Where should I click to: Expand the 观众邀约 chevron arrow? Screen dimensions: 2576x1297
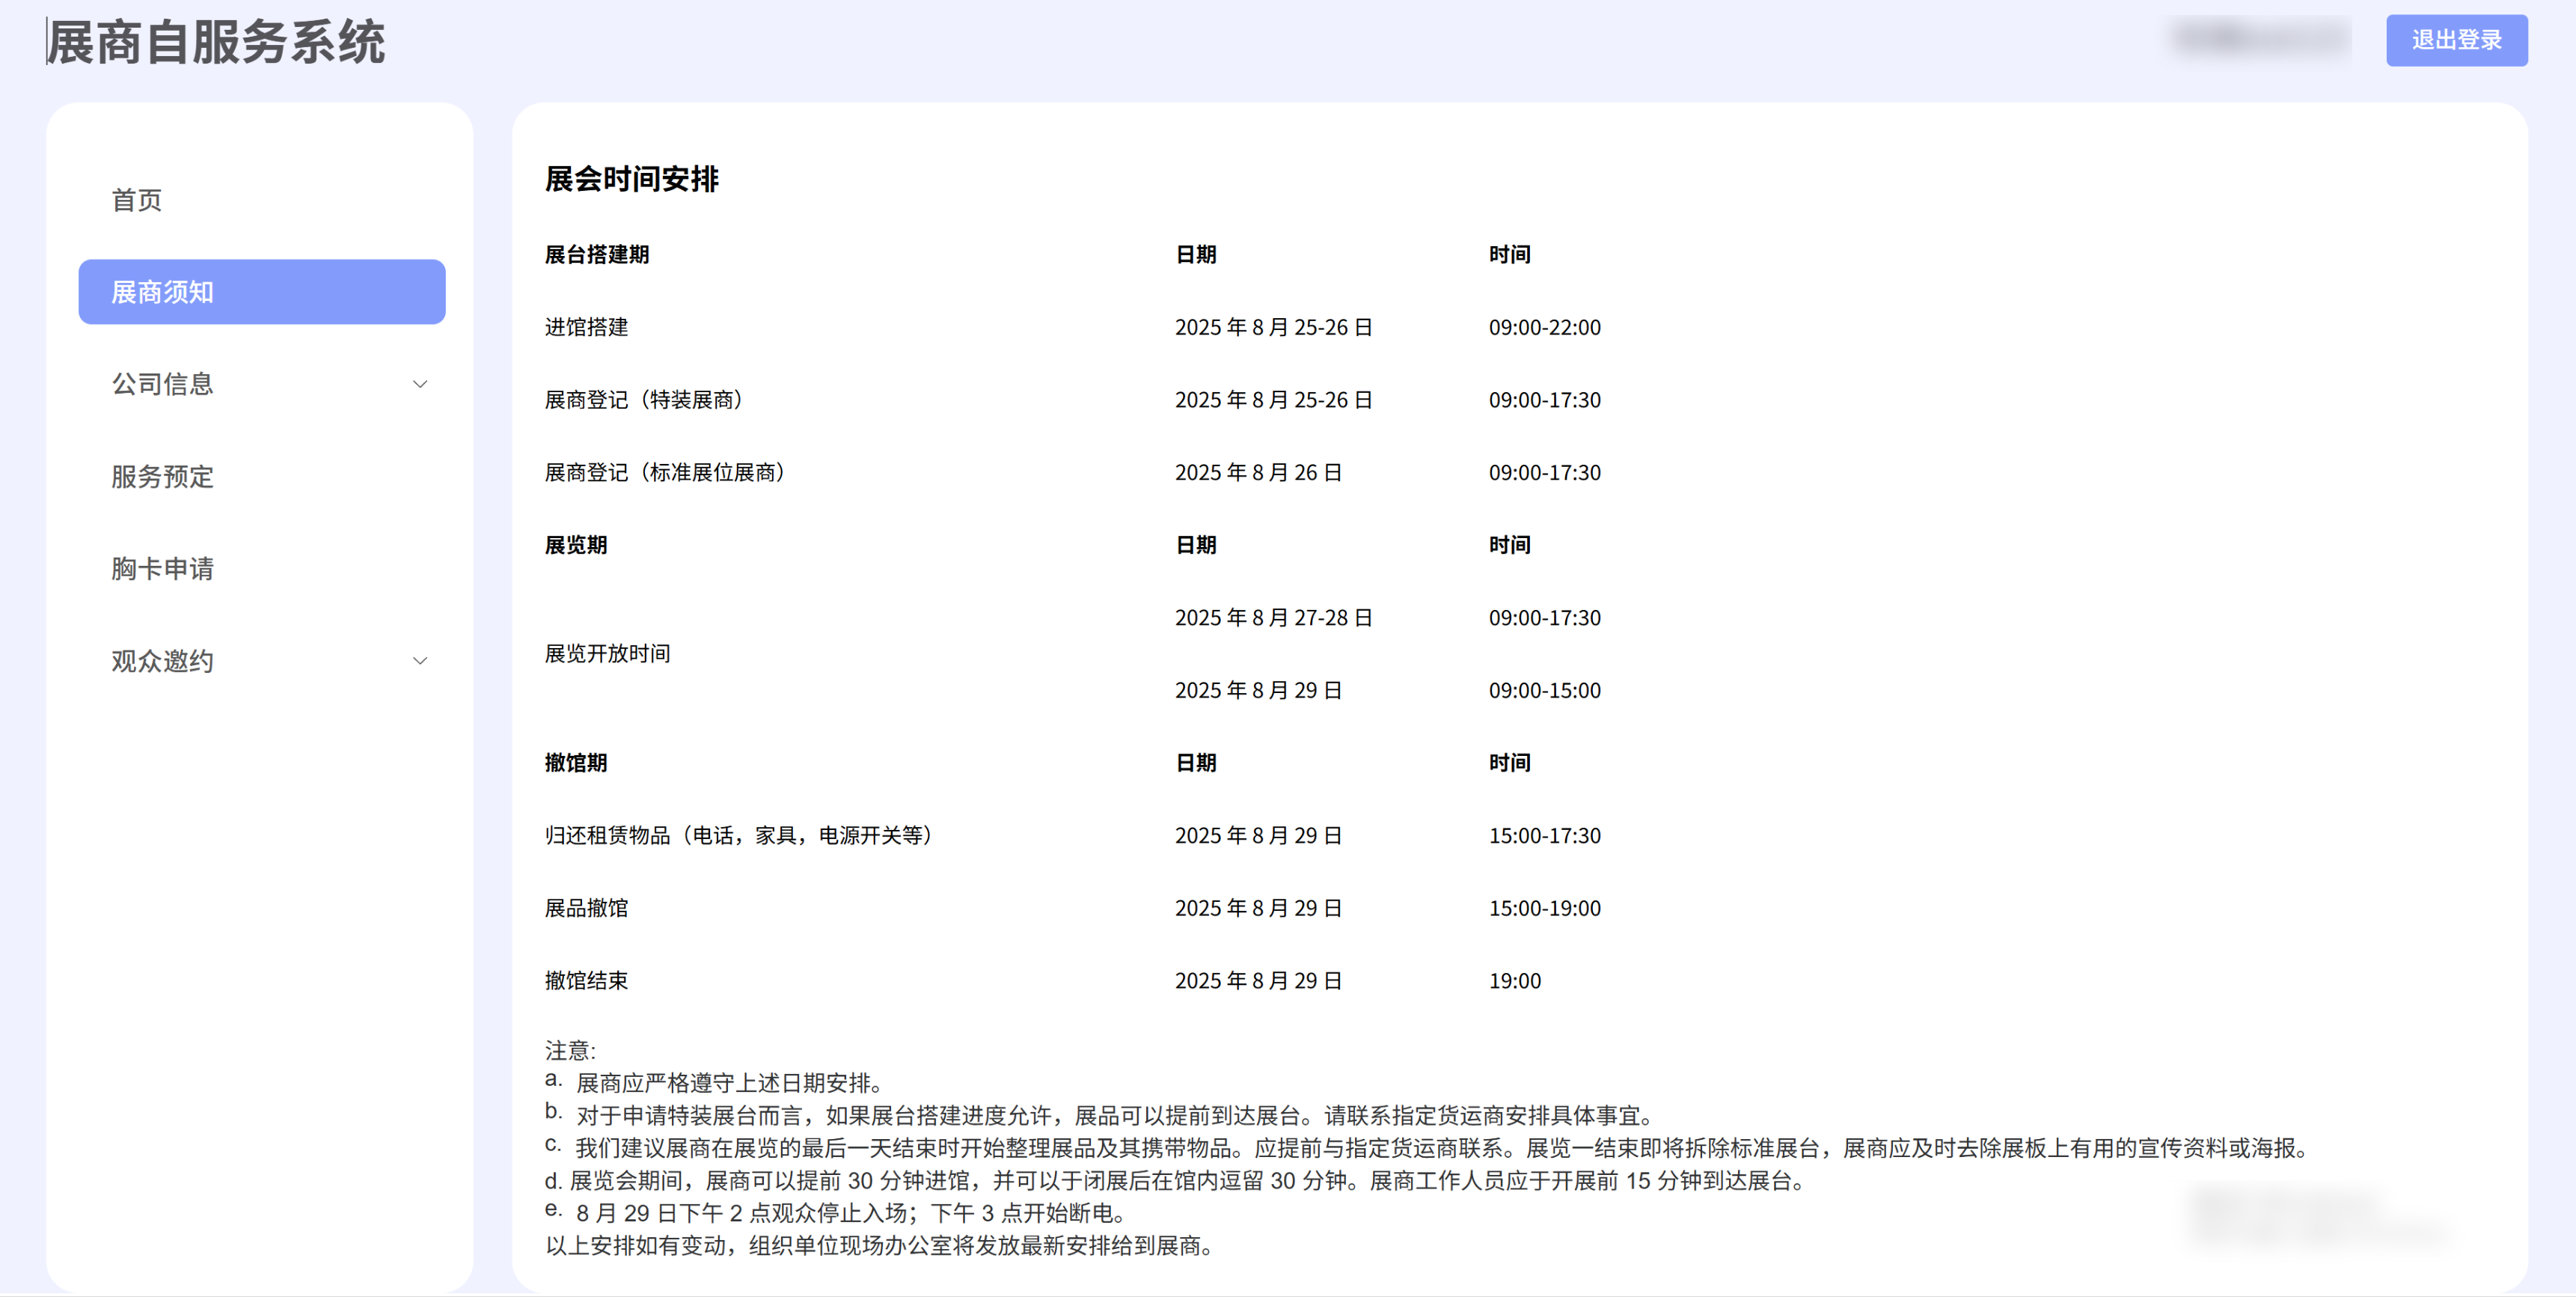420,661
